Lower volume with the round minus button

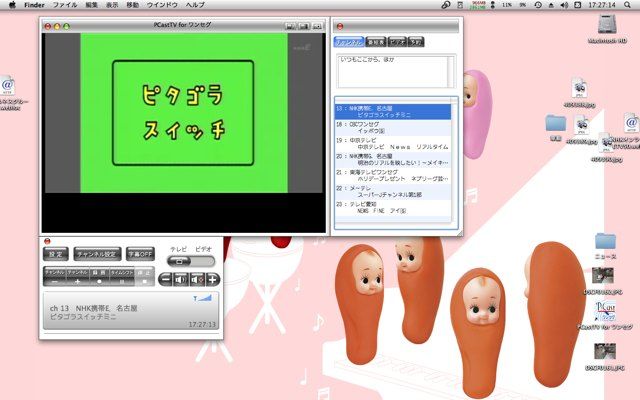tap(165, 280)
